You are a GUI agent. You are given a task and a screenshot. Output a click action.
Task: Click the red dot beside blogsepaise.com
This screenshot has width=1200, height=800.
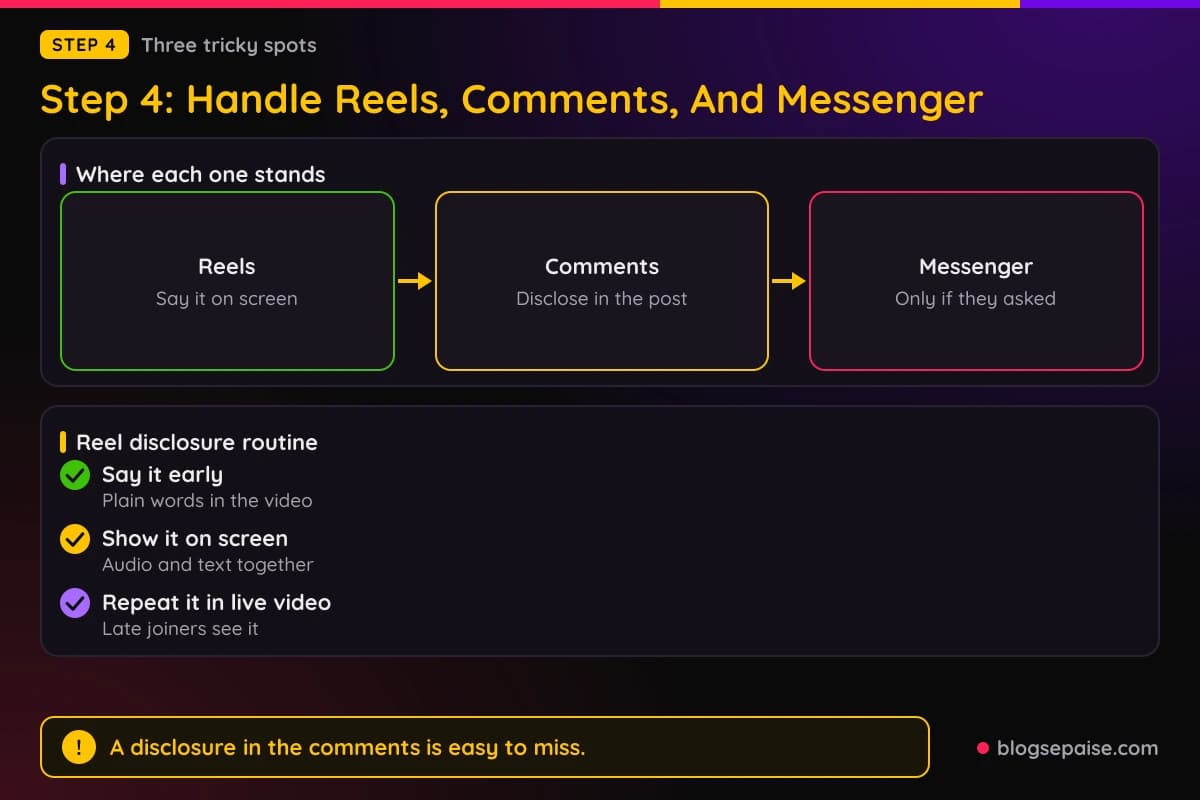tap(982, 748)
